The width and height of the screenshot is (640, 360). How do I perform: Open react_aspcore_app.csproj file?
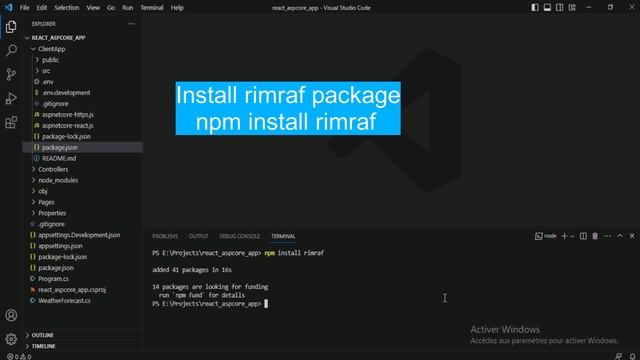pos(82,290)
